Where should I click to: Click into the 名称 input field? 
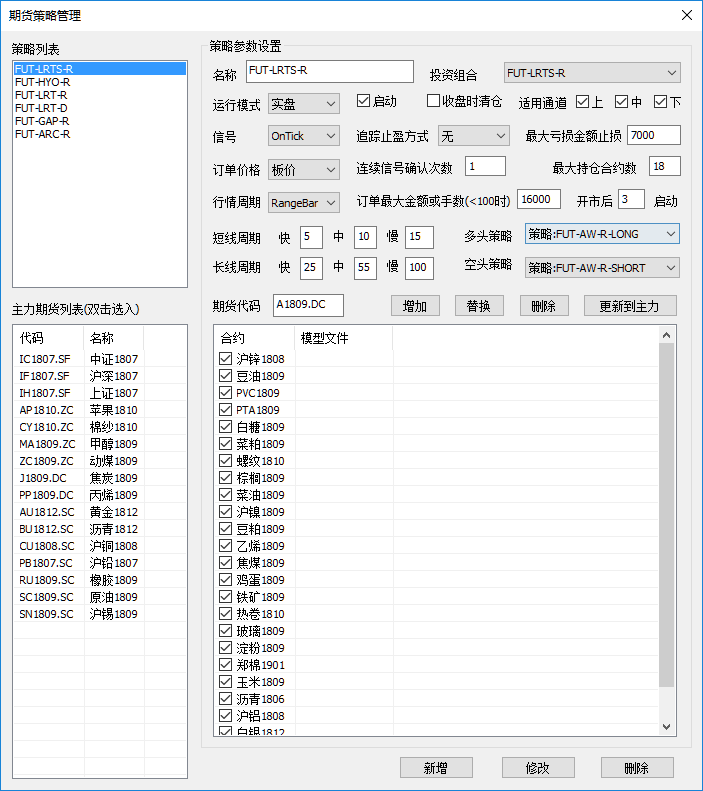330,71
